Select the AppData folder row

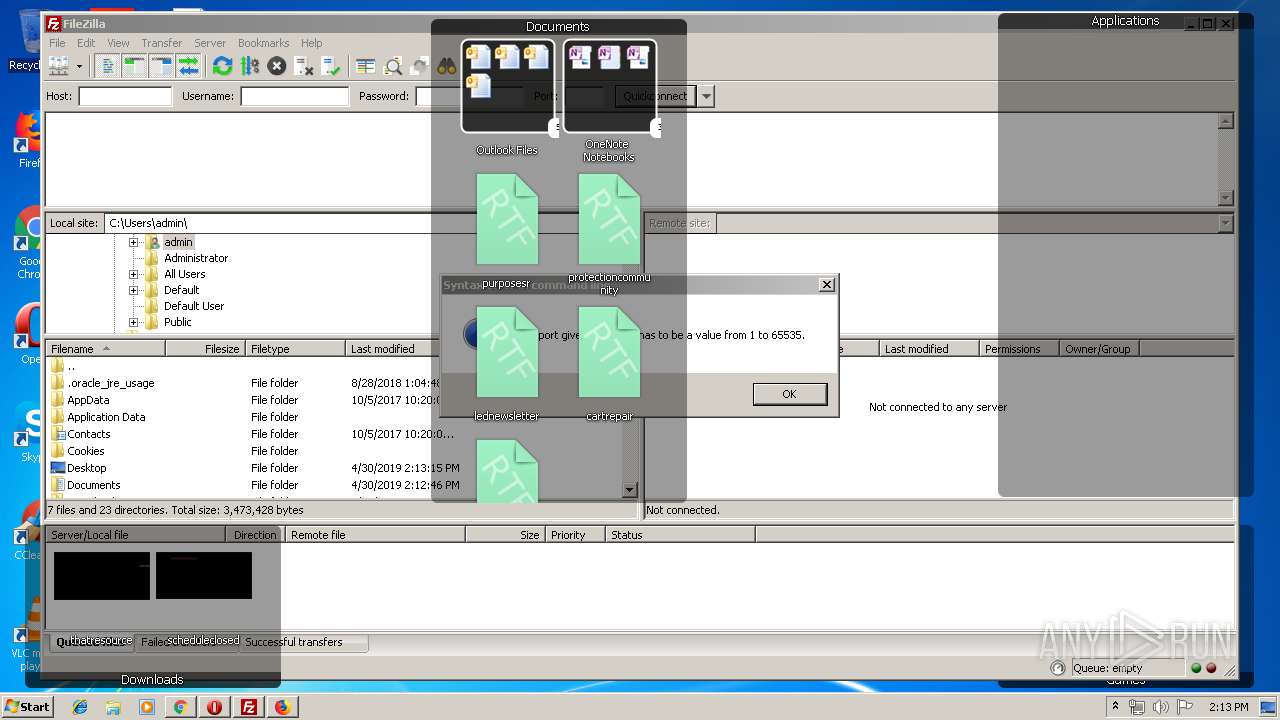click(88, 400)
